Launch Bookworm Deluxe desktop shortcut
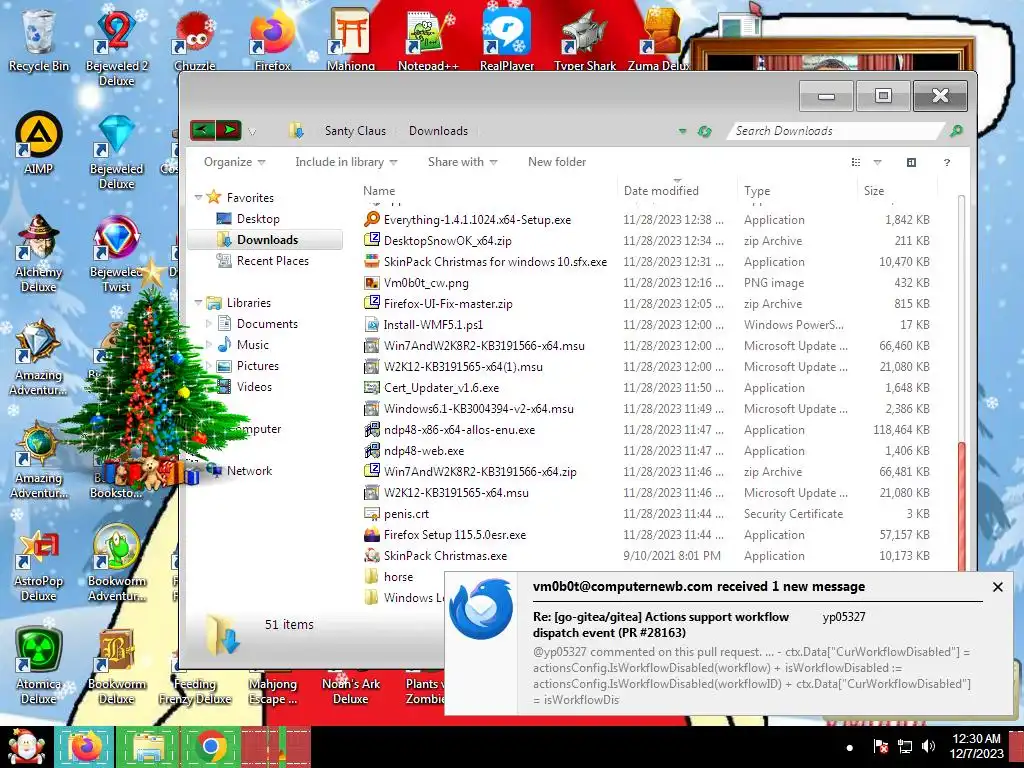This screenshot has width=1024, height=768. [x=116, y=666]
